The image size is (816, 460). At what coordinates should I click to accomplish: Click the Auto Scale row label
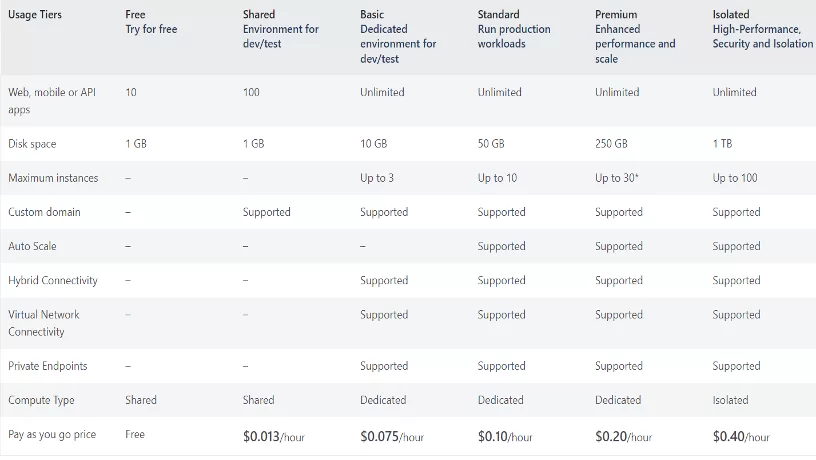point(32,246)
